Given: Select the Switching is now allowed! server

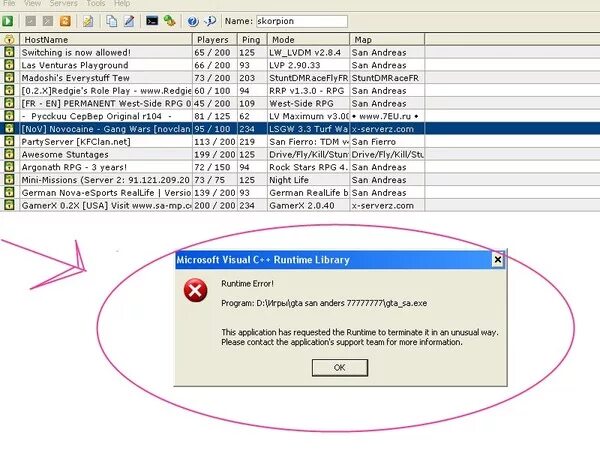Looking at the screenshot, I should pos(300,52).
